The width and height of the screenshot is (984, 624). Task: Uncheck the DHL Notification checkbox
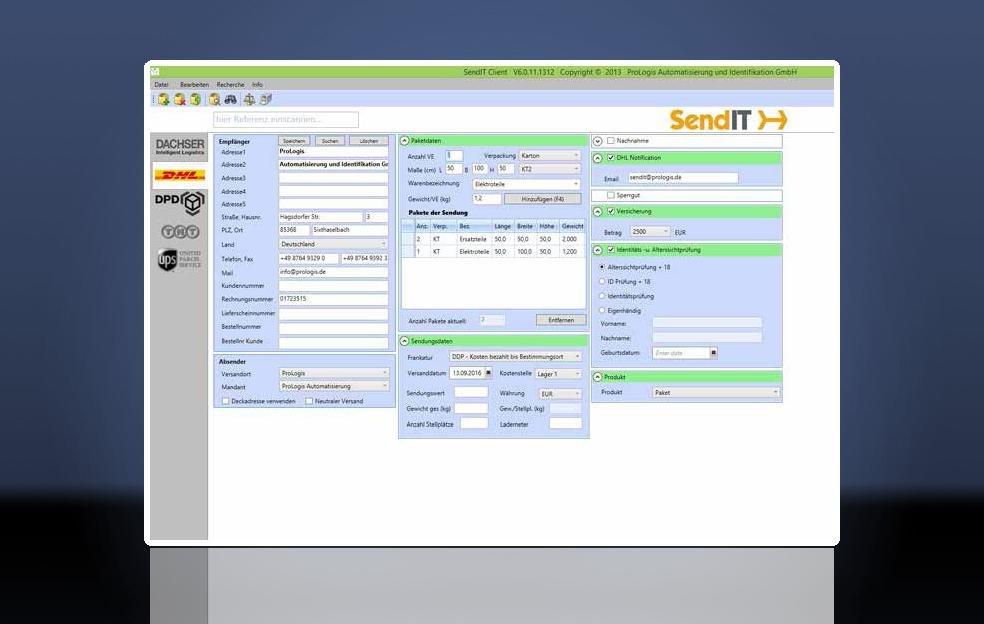[x=611, y=158]
